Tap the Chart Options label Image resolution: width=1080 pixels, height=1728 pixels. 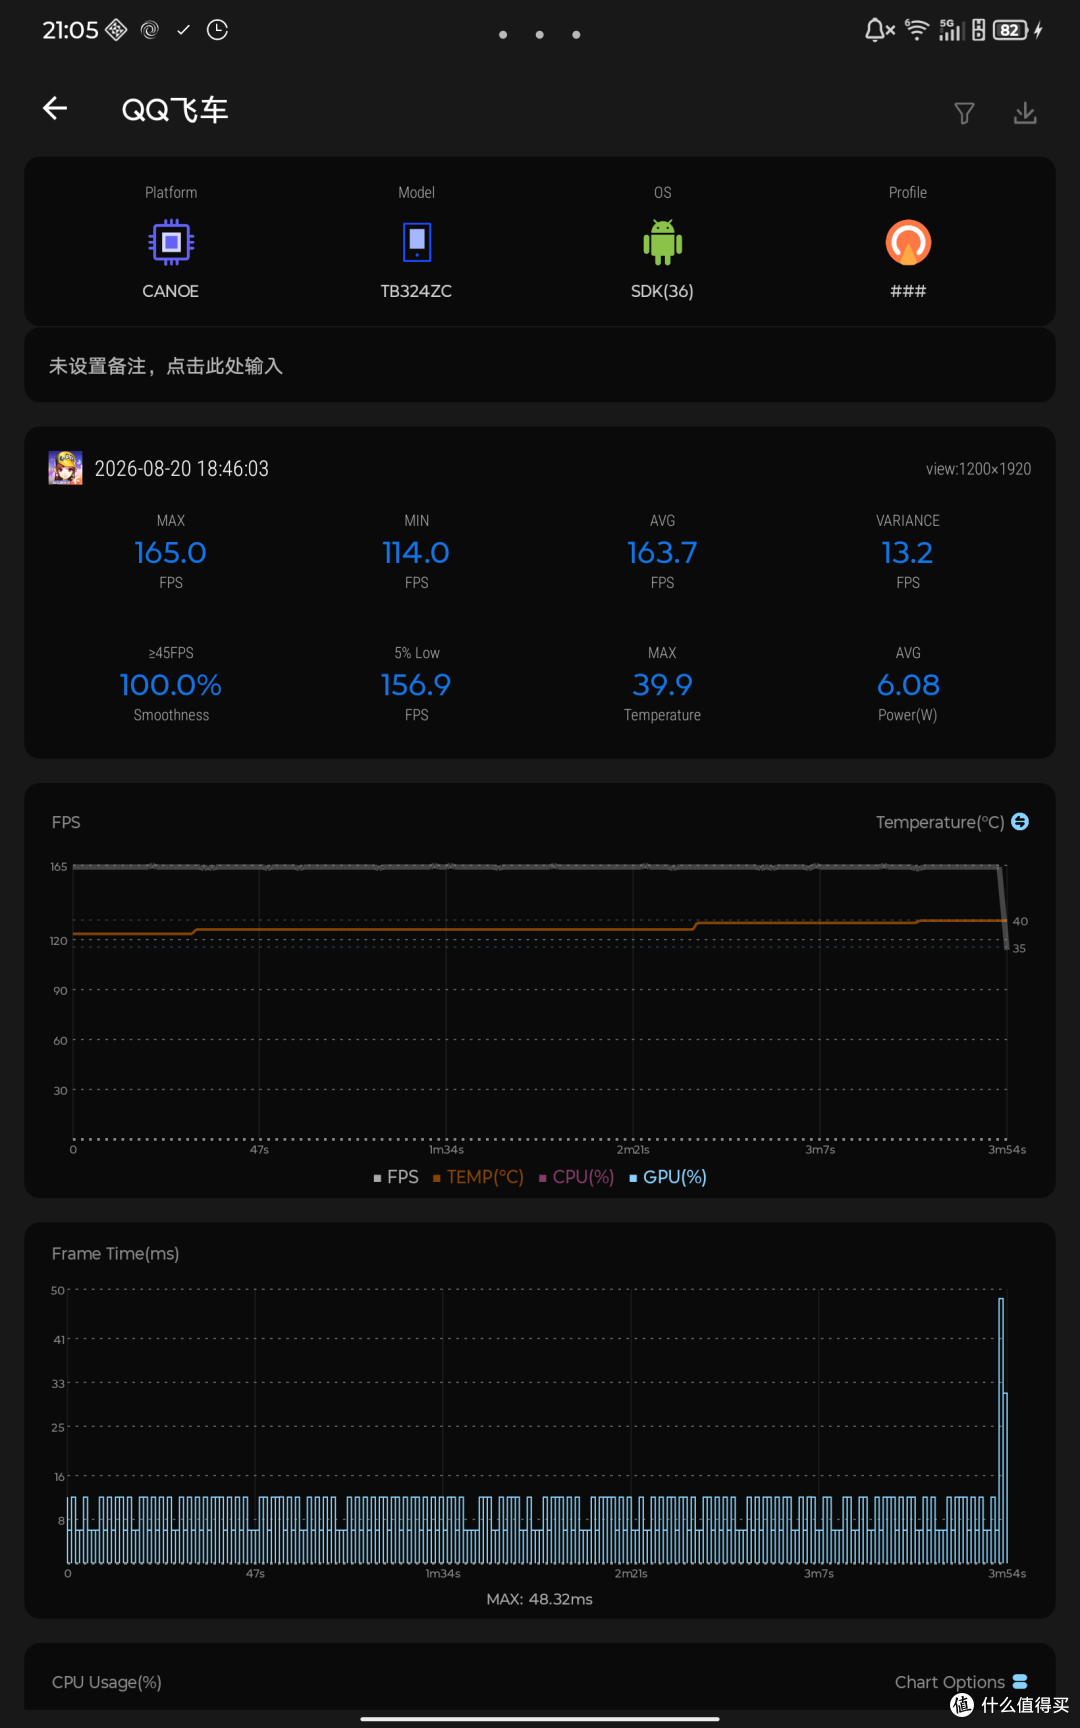pos(949,1682)
